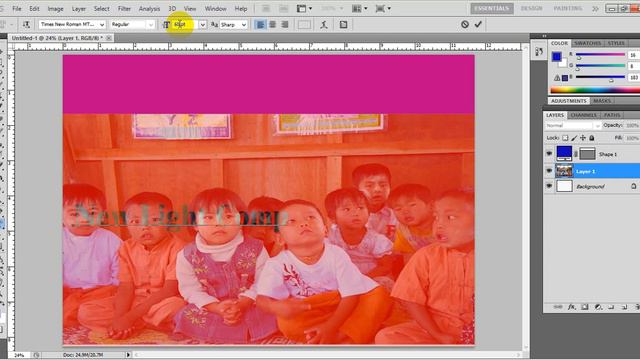Add a layer style with fx

point(571,307)
